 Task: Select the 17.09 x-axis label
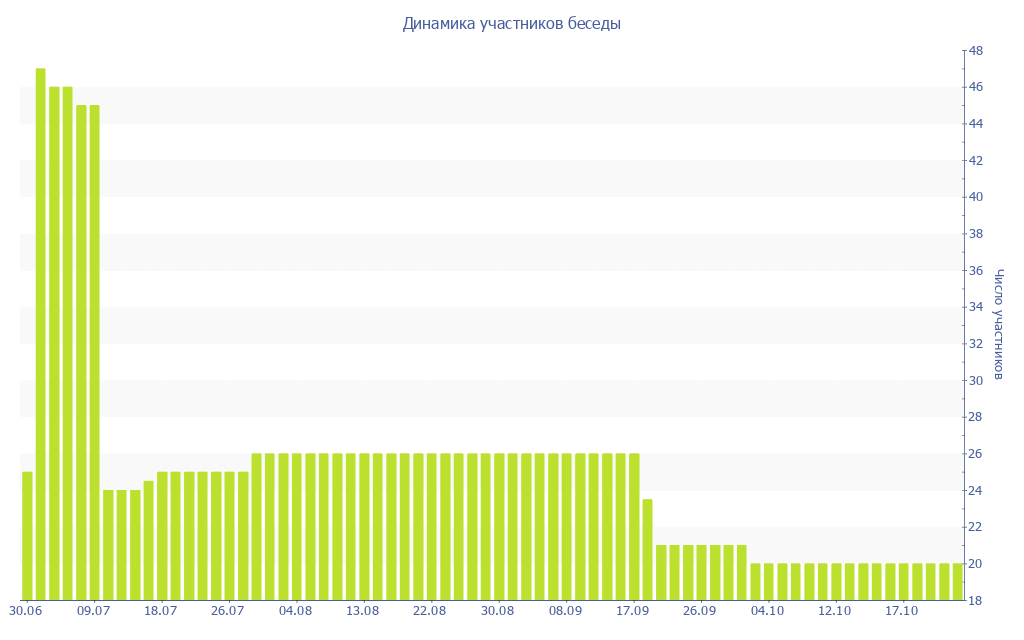point(632,611)
